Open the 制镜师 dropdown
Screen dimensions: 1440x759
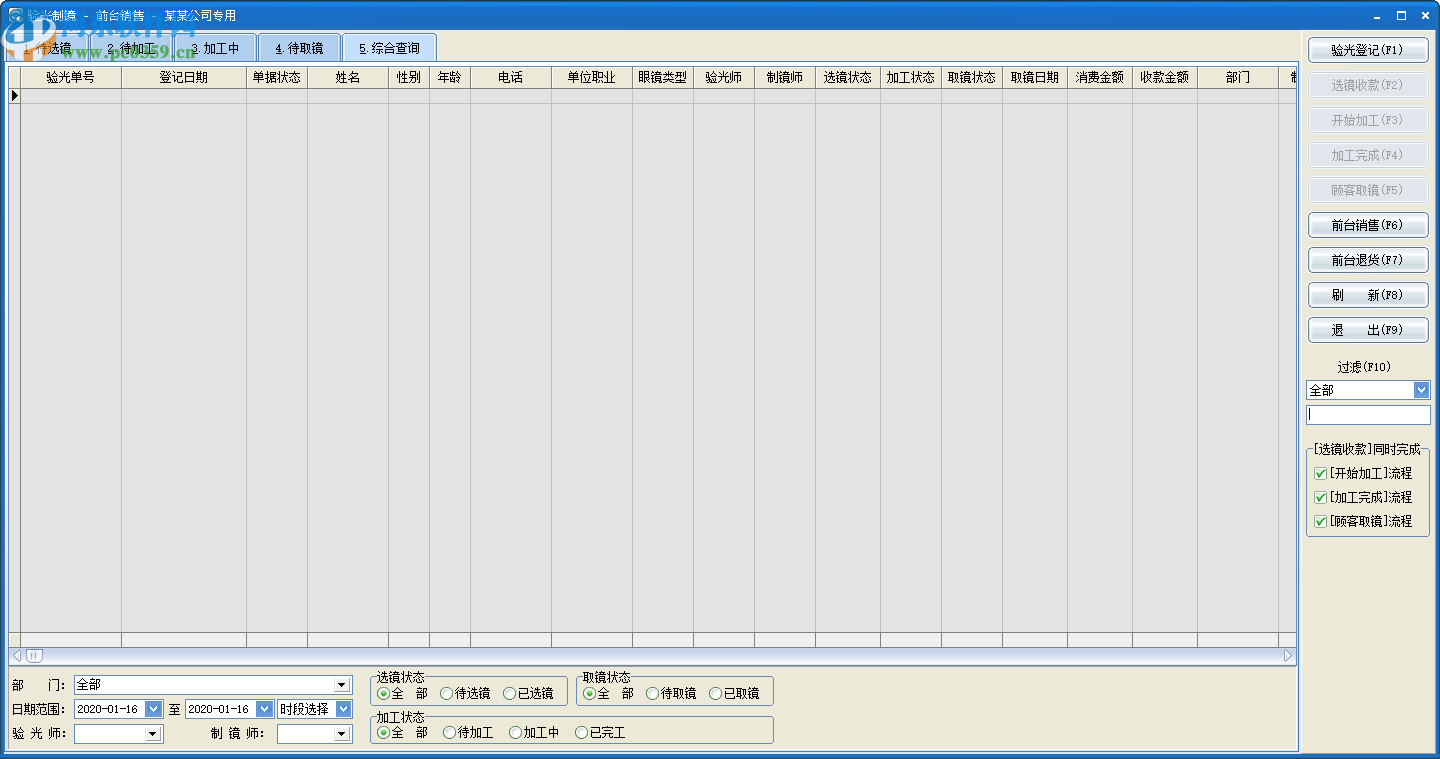coord(343,734)
